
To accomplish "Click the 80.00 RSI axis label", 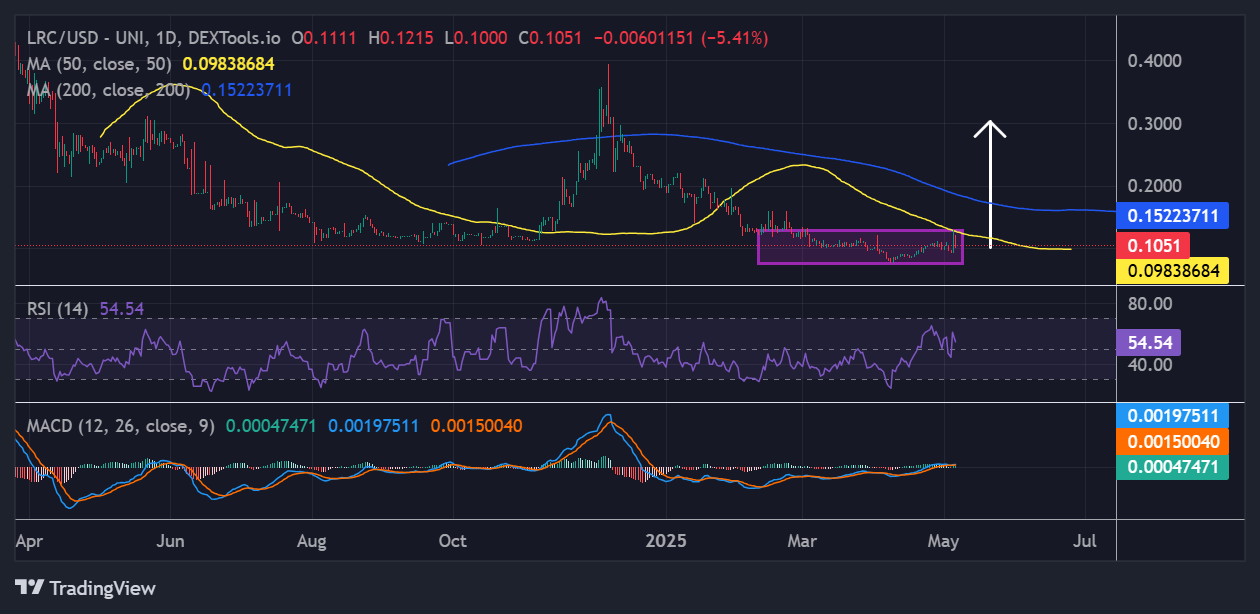I will pyautogui.click(x=1150, y=303).
